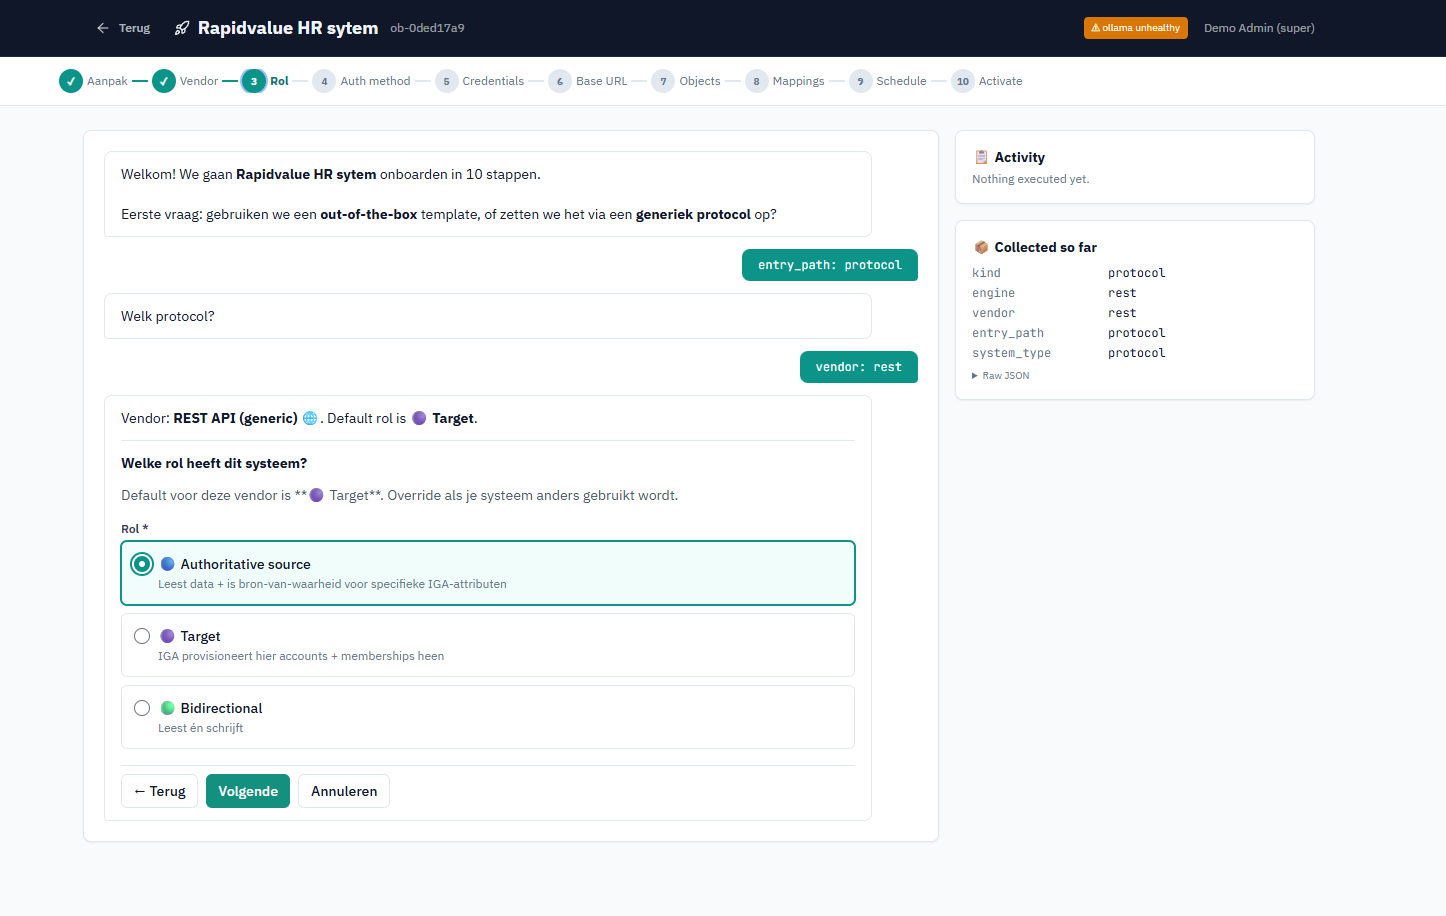This screenshot has height=916, width=1446.
Task: Click the purple dot beside Target option
Action: pyautogui.click(x=168, y=636)
